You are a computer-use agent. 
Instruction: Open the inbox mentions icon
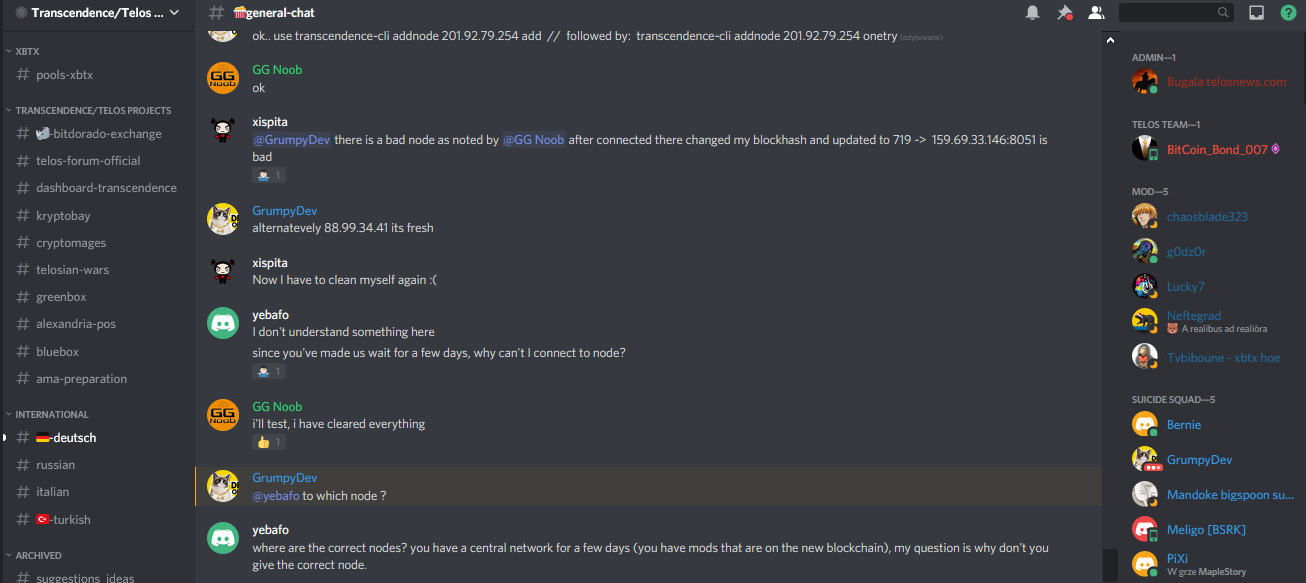pos(1257,13)
